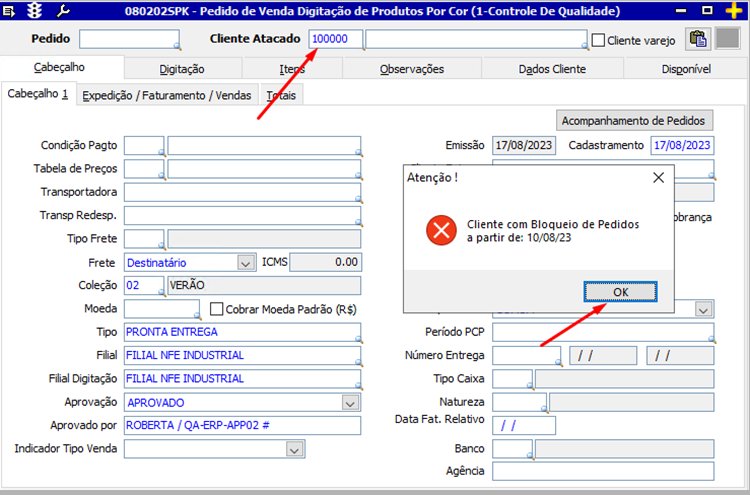Open the Observações tab

pos(412,69)
